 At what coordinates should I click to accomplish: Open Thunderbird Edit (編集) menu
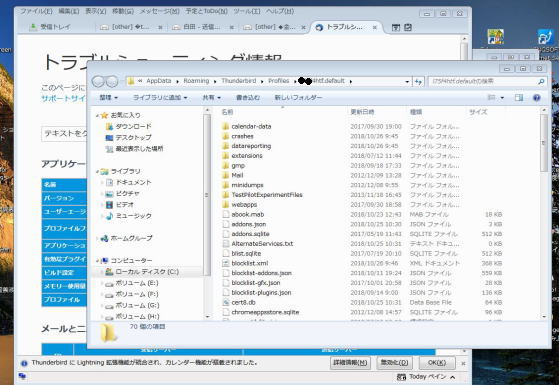point(68,11)
